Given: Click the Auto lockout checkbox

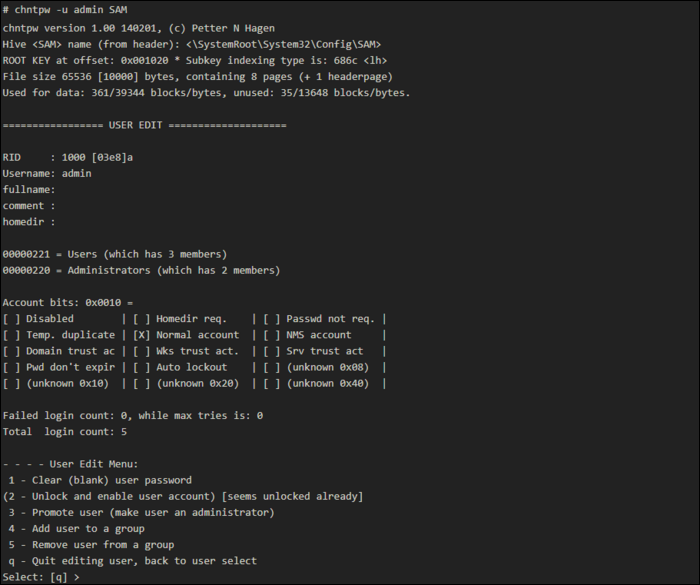Looking at the screenshot, I should 142,367.
